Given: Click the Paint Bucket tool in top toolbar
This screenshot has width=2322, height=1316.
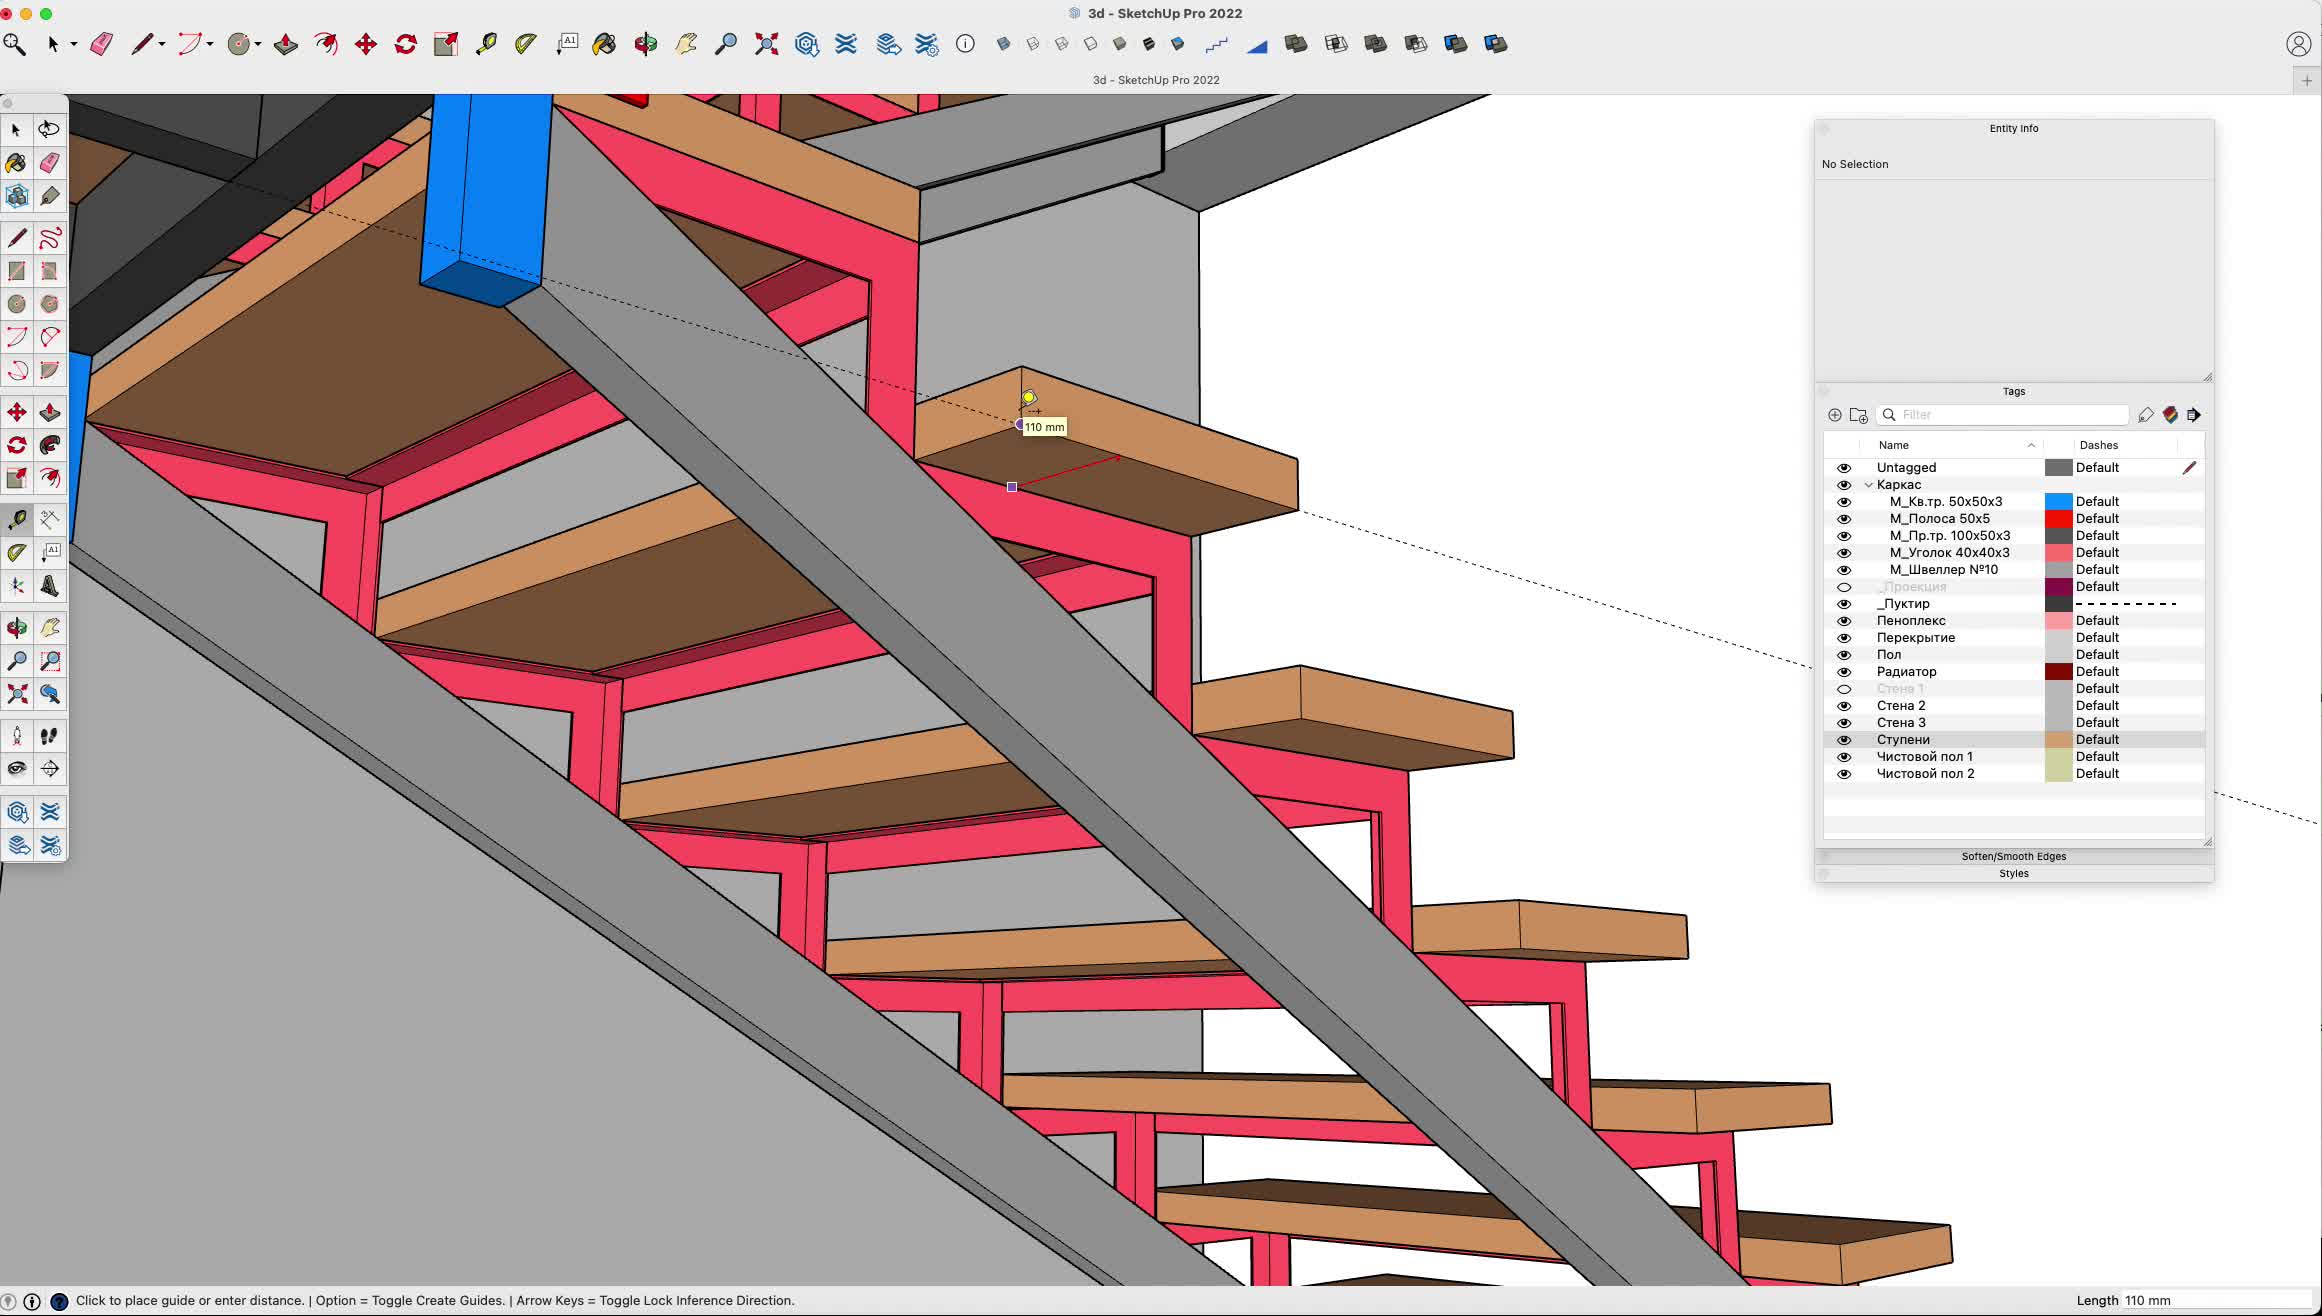Looking at the screenshot, I should click(604, 44).
